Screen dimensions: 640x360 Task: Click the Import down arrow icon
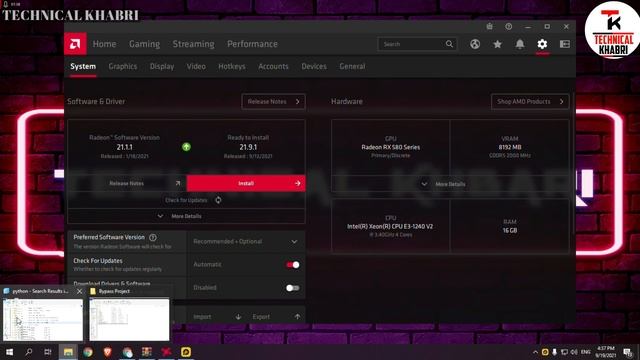(x=238, y=317)
